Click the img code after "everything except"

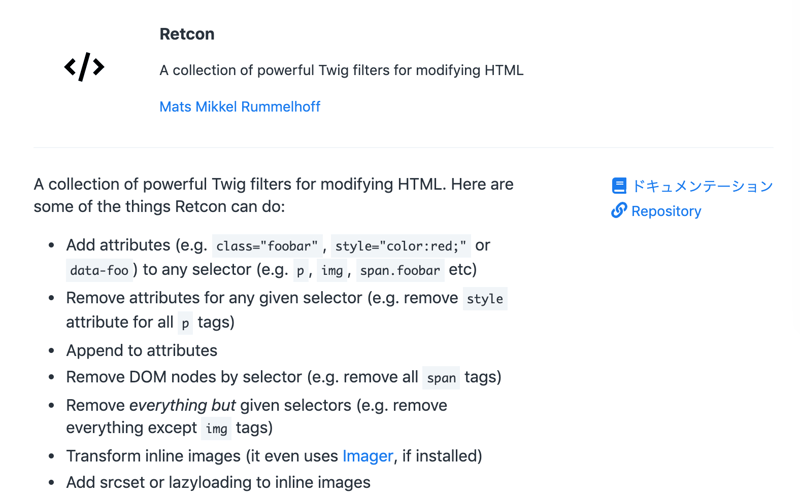(x=216, y=428)
